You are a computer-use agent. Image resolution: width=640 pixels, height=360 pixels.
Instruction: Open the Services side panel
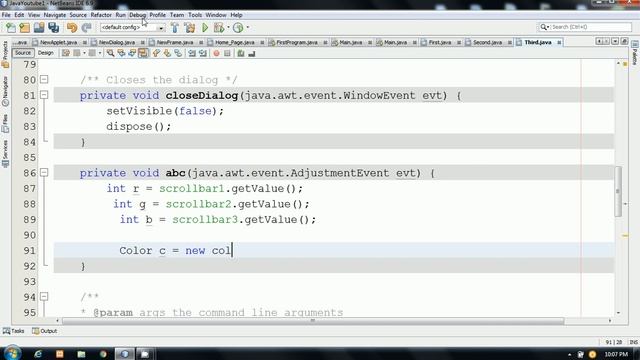click(5, 153)
